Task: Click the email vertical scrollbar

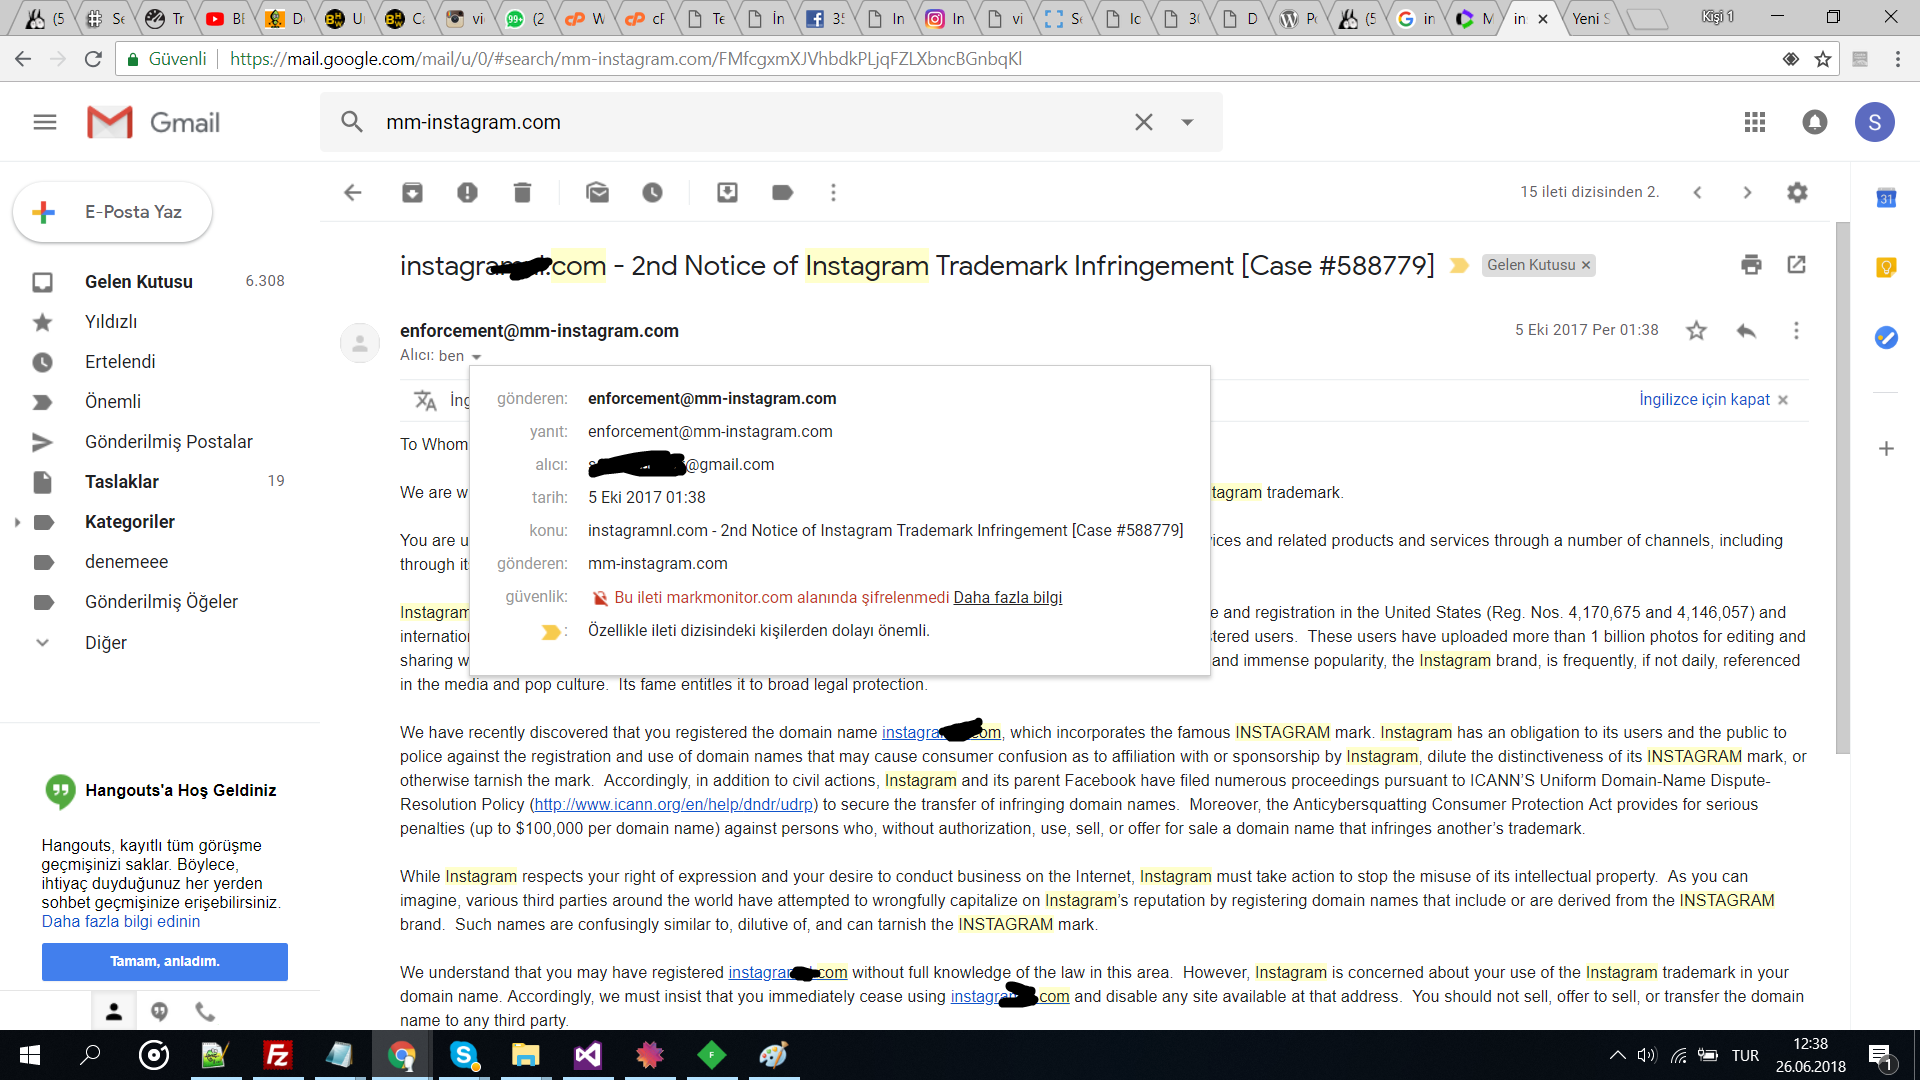Action: (x=1843, y=488)
